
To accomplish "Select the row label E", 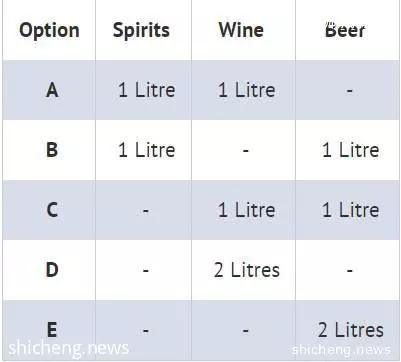I will point(52,330).
